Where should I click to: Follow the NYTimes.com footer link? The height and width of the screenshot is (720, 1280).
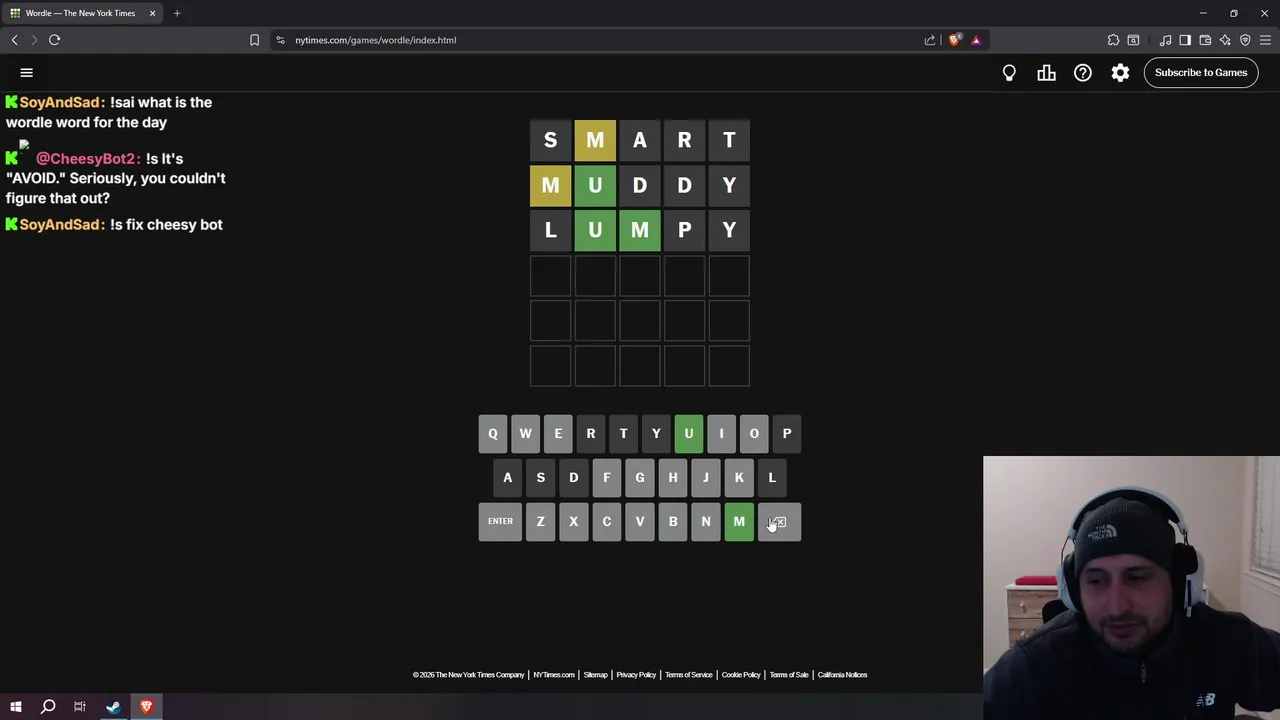[x=554, y=675]
